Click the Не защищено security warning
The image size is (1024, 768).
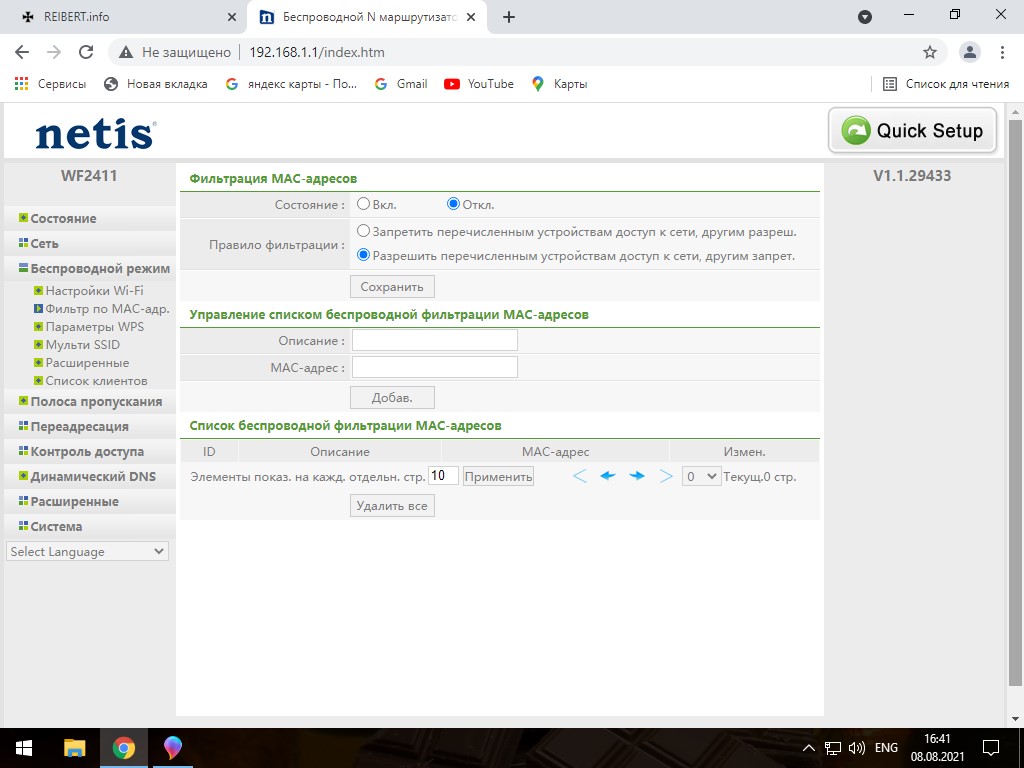[175, 52]
